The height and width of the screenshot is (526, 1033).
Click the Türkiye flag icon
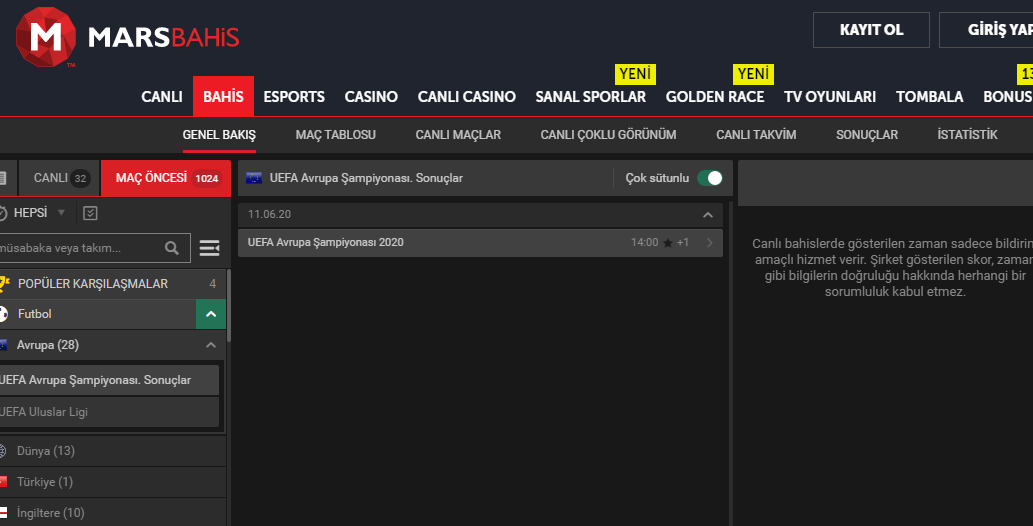click(x=3, y=482)
